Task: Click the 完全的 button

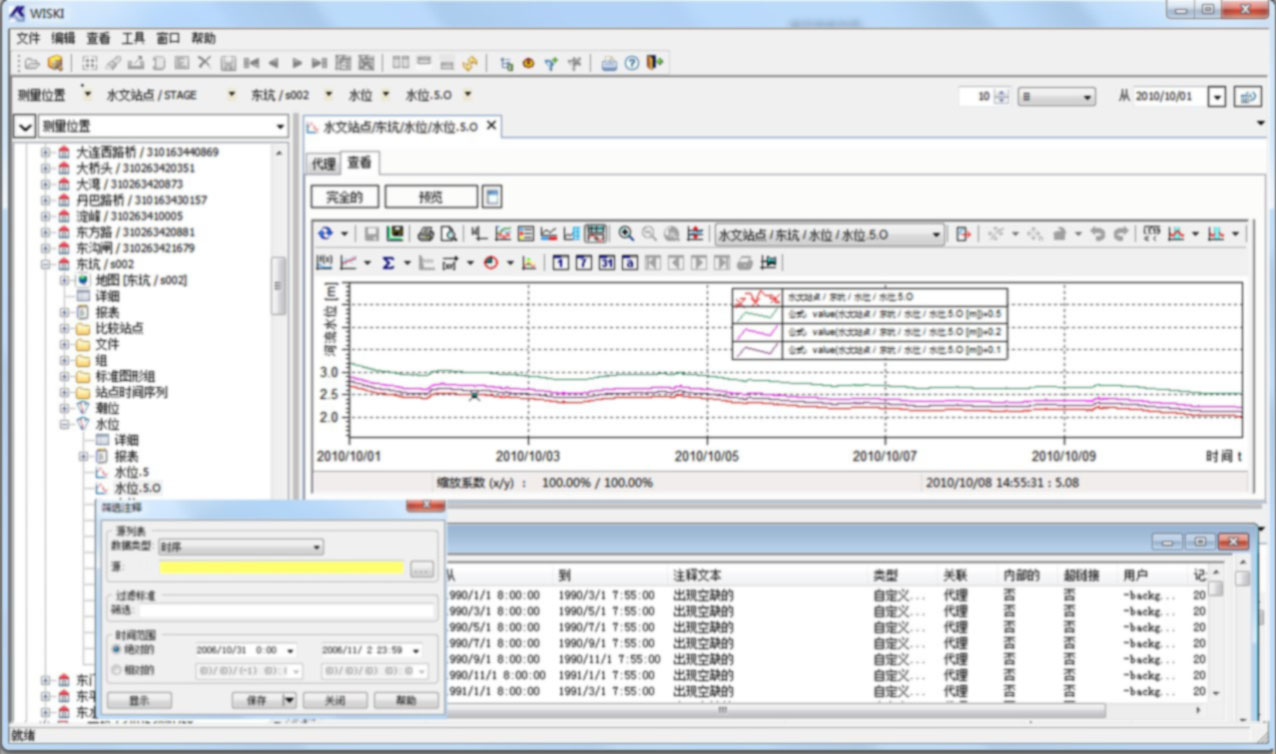Action: (x=344, y=197)
